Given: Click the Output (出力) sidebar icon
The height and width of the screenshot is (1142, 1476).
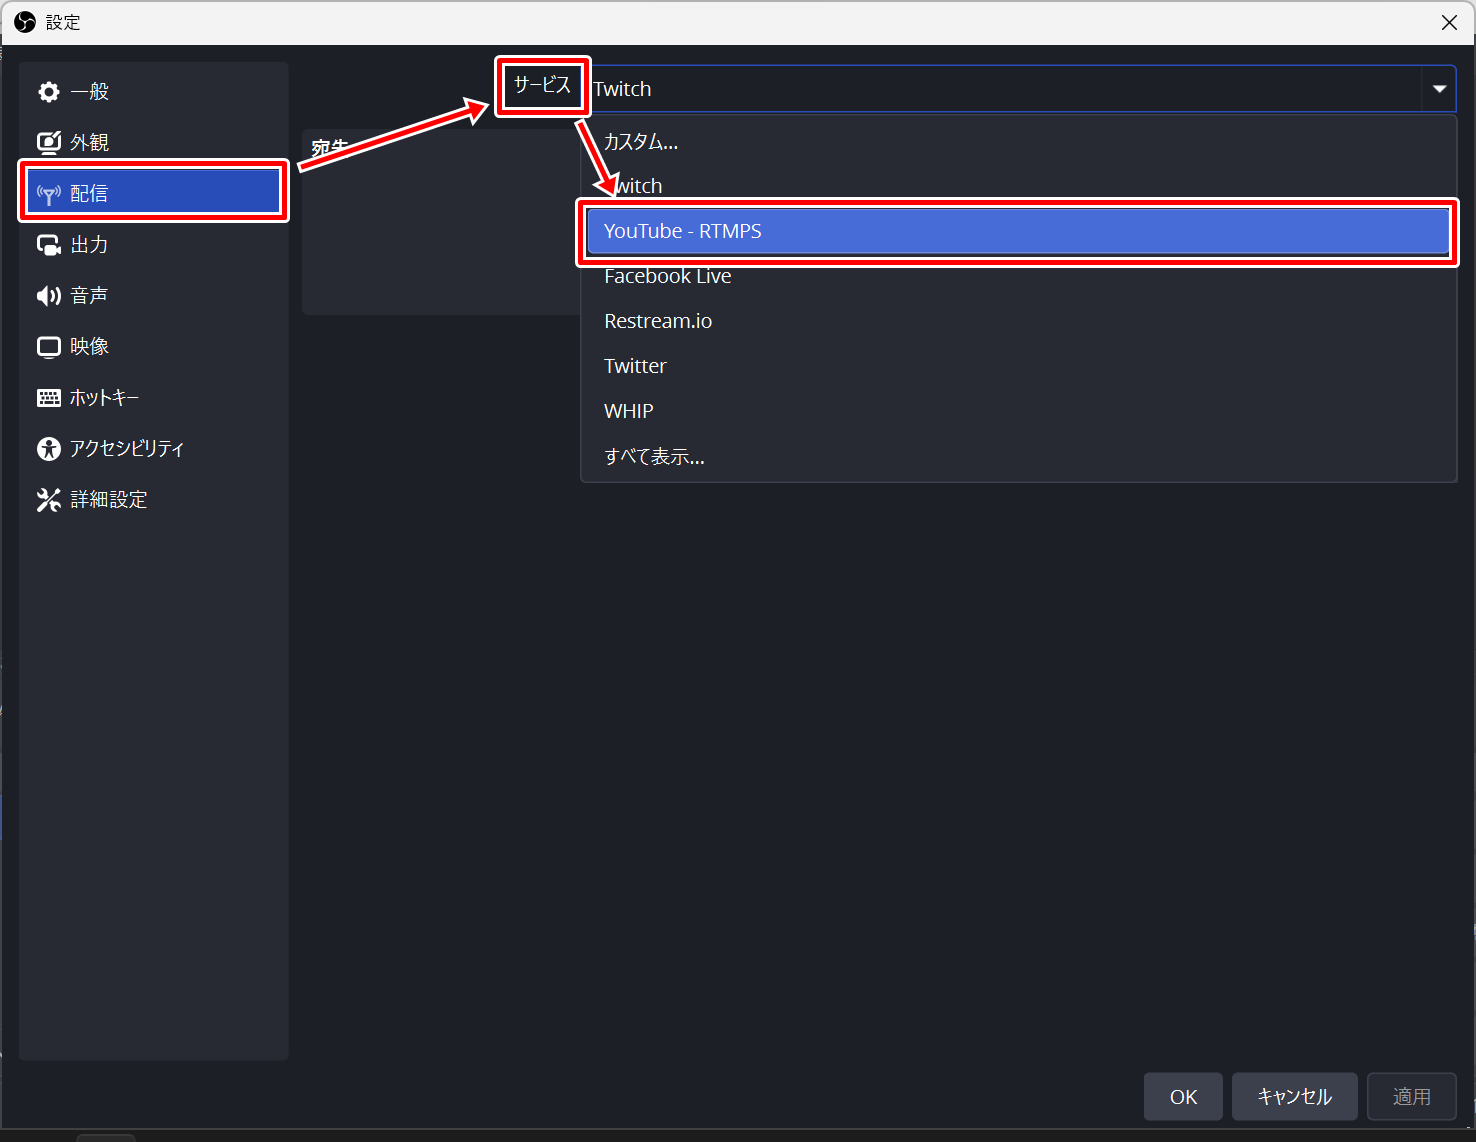Looking at the screenshot, I should [49, 245].
